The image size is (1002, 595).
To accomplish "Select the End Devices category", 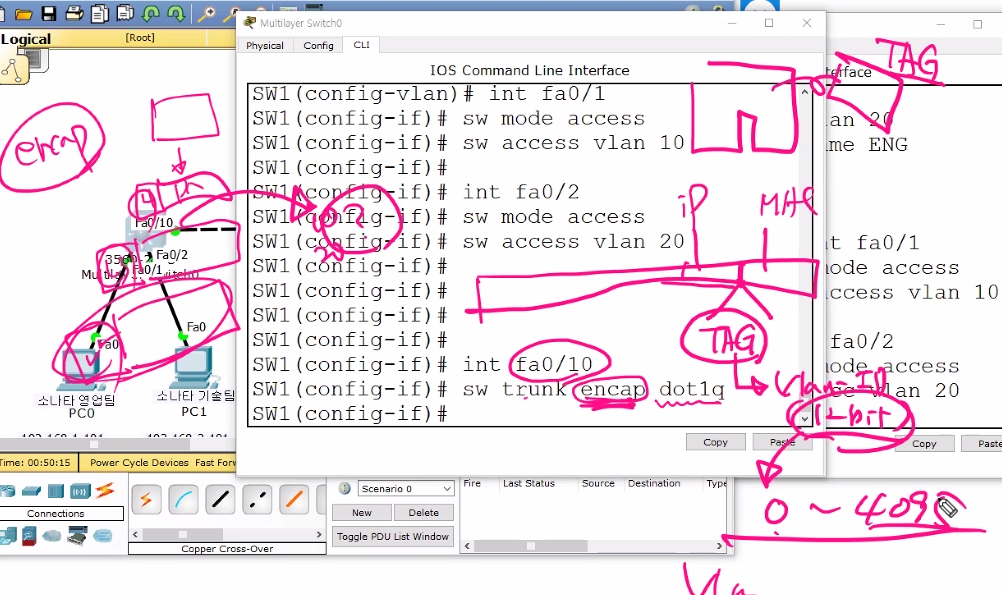I will point(8,536).
